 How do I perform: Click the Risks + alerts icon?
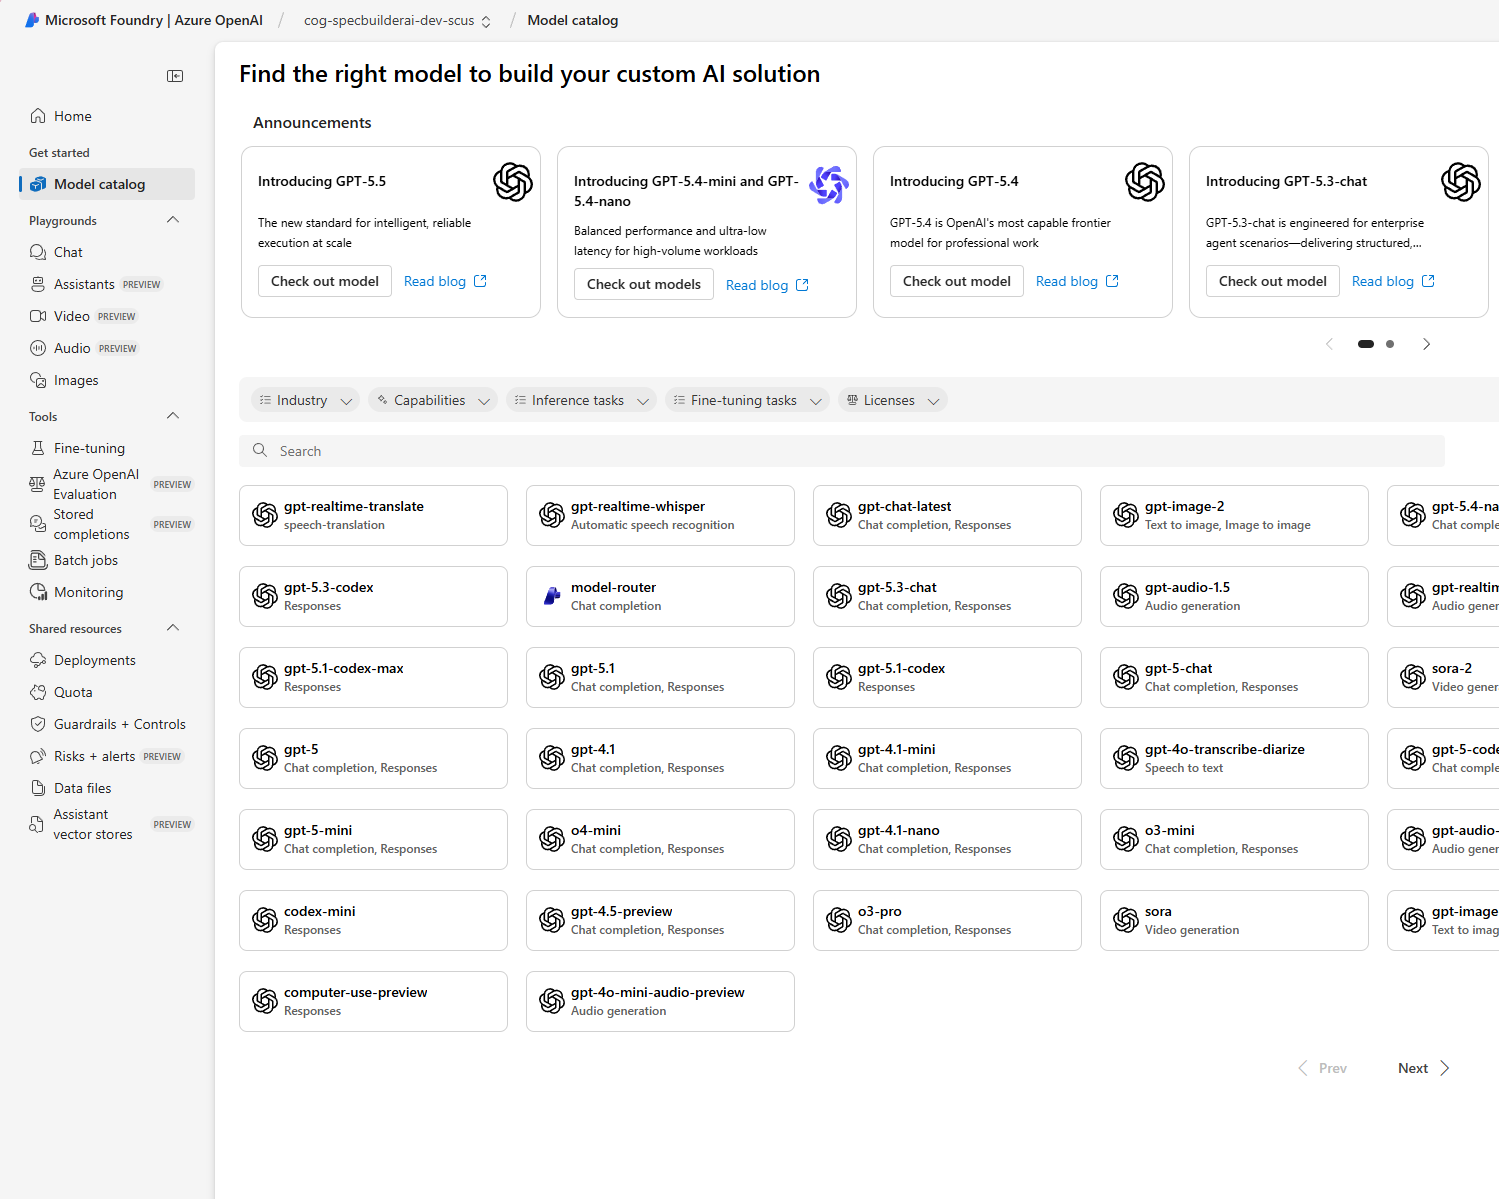[38, 756]
